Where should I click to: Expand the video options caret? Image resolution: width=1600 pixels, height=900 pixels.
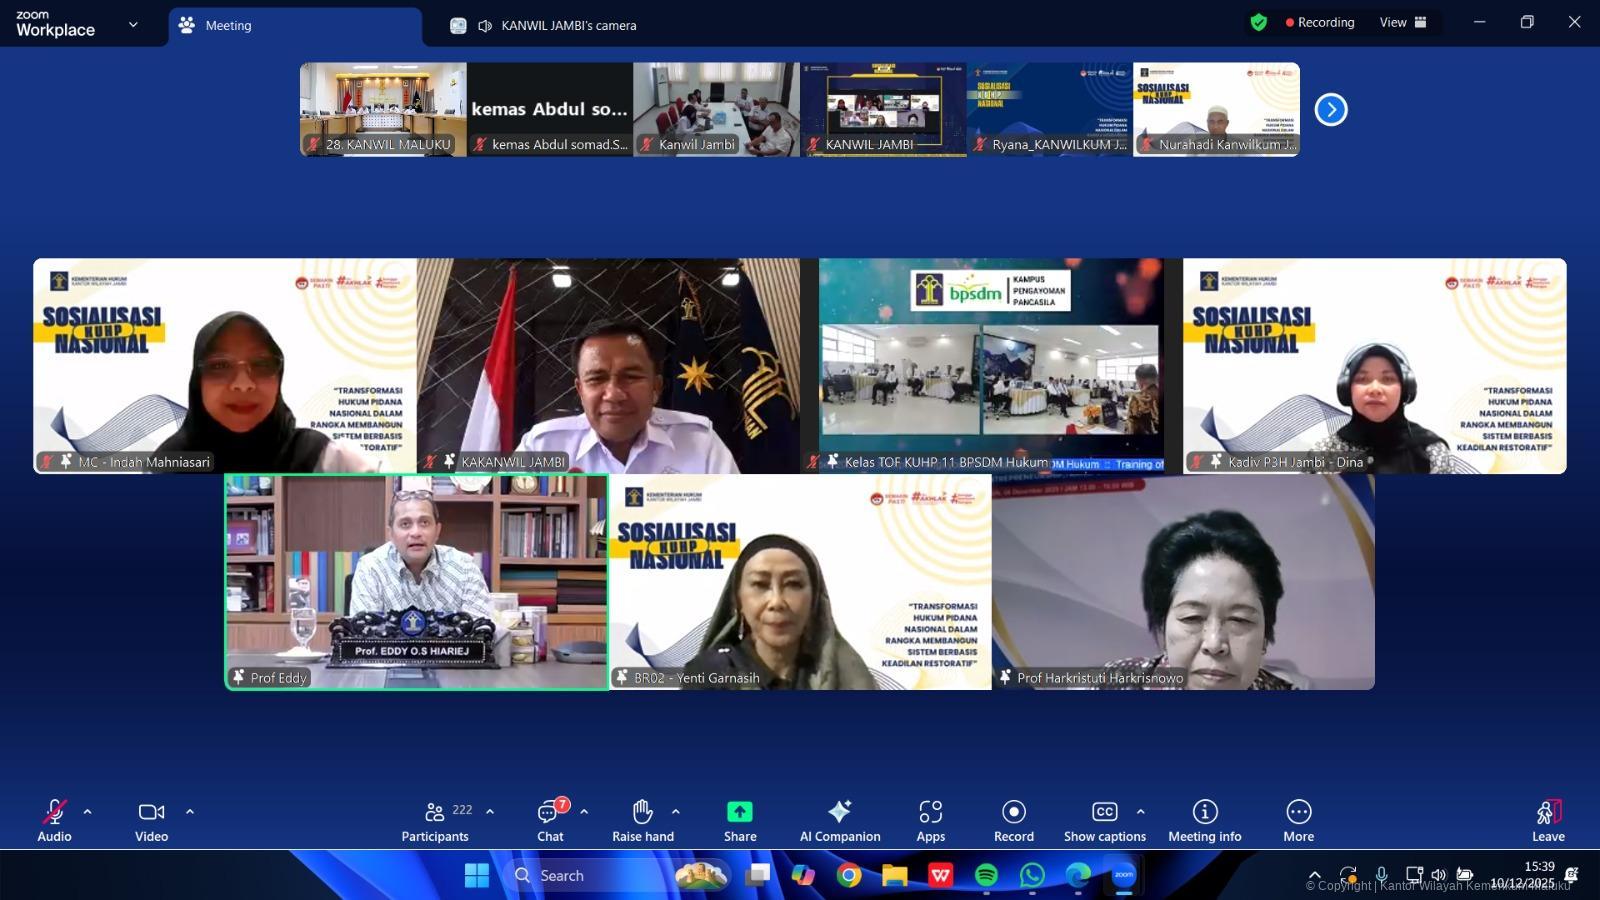pos(190,811)
